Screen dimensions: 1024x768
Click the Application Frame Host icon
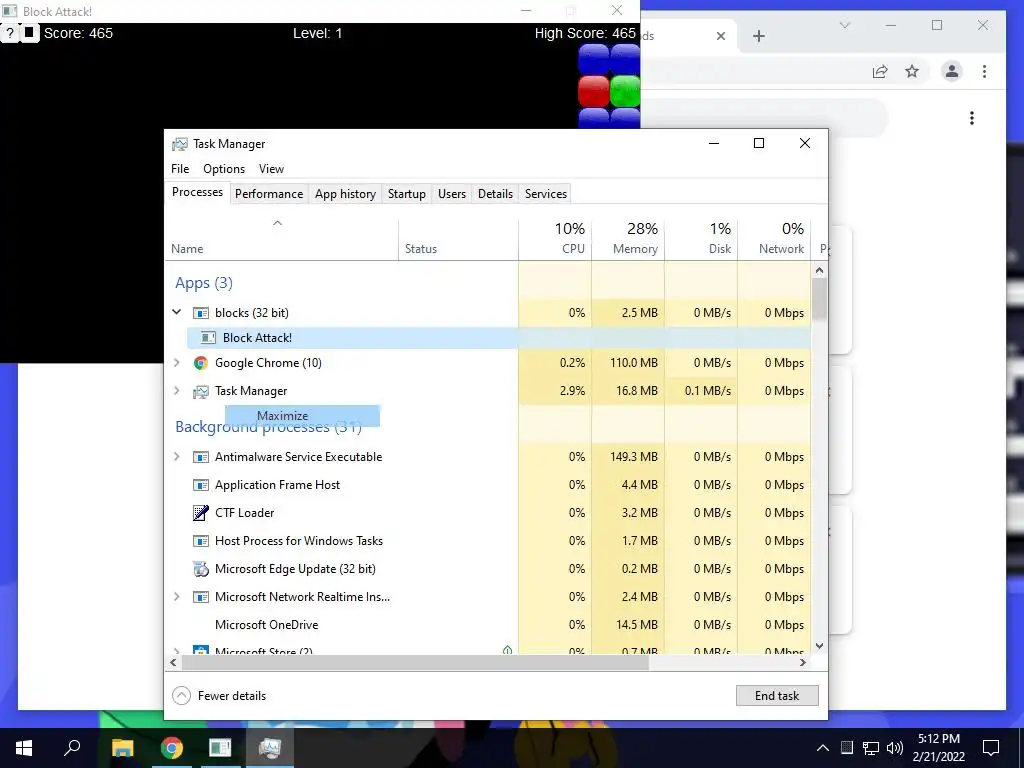pos(201,485)
